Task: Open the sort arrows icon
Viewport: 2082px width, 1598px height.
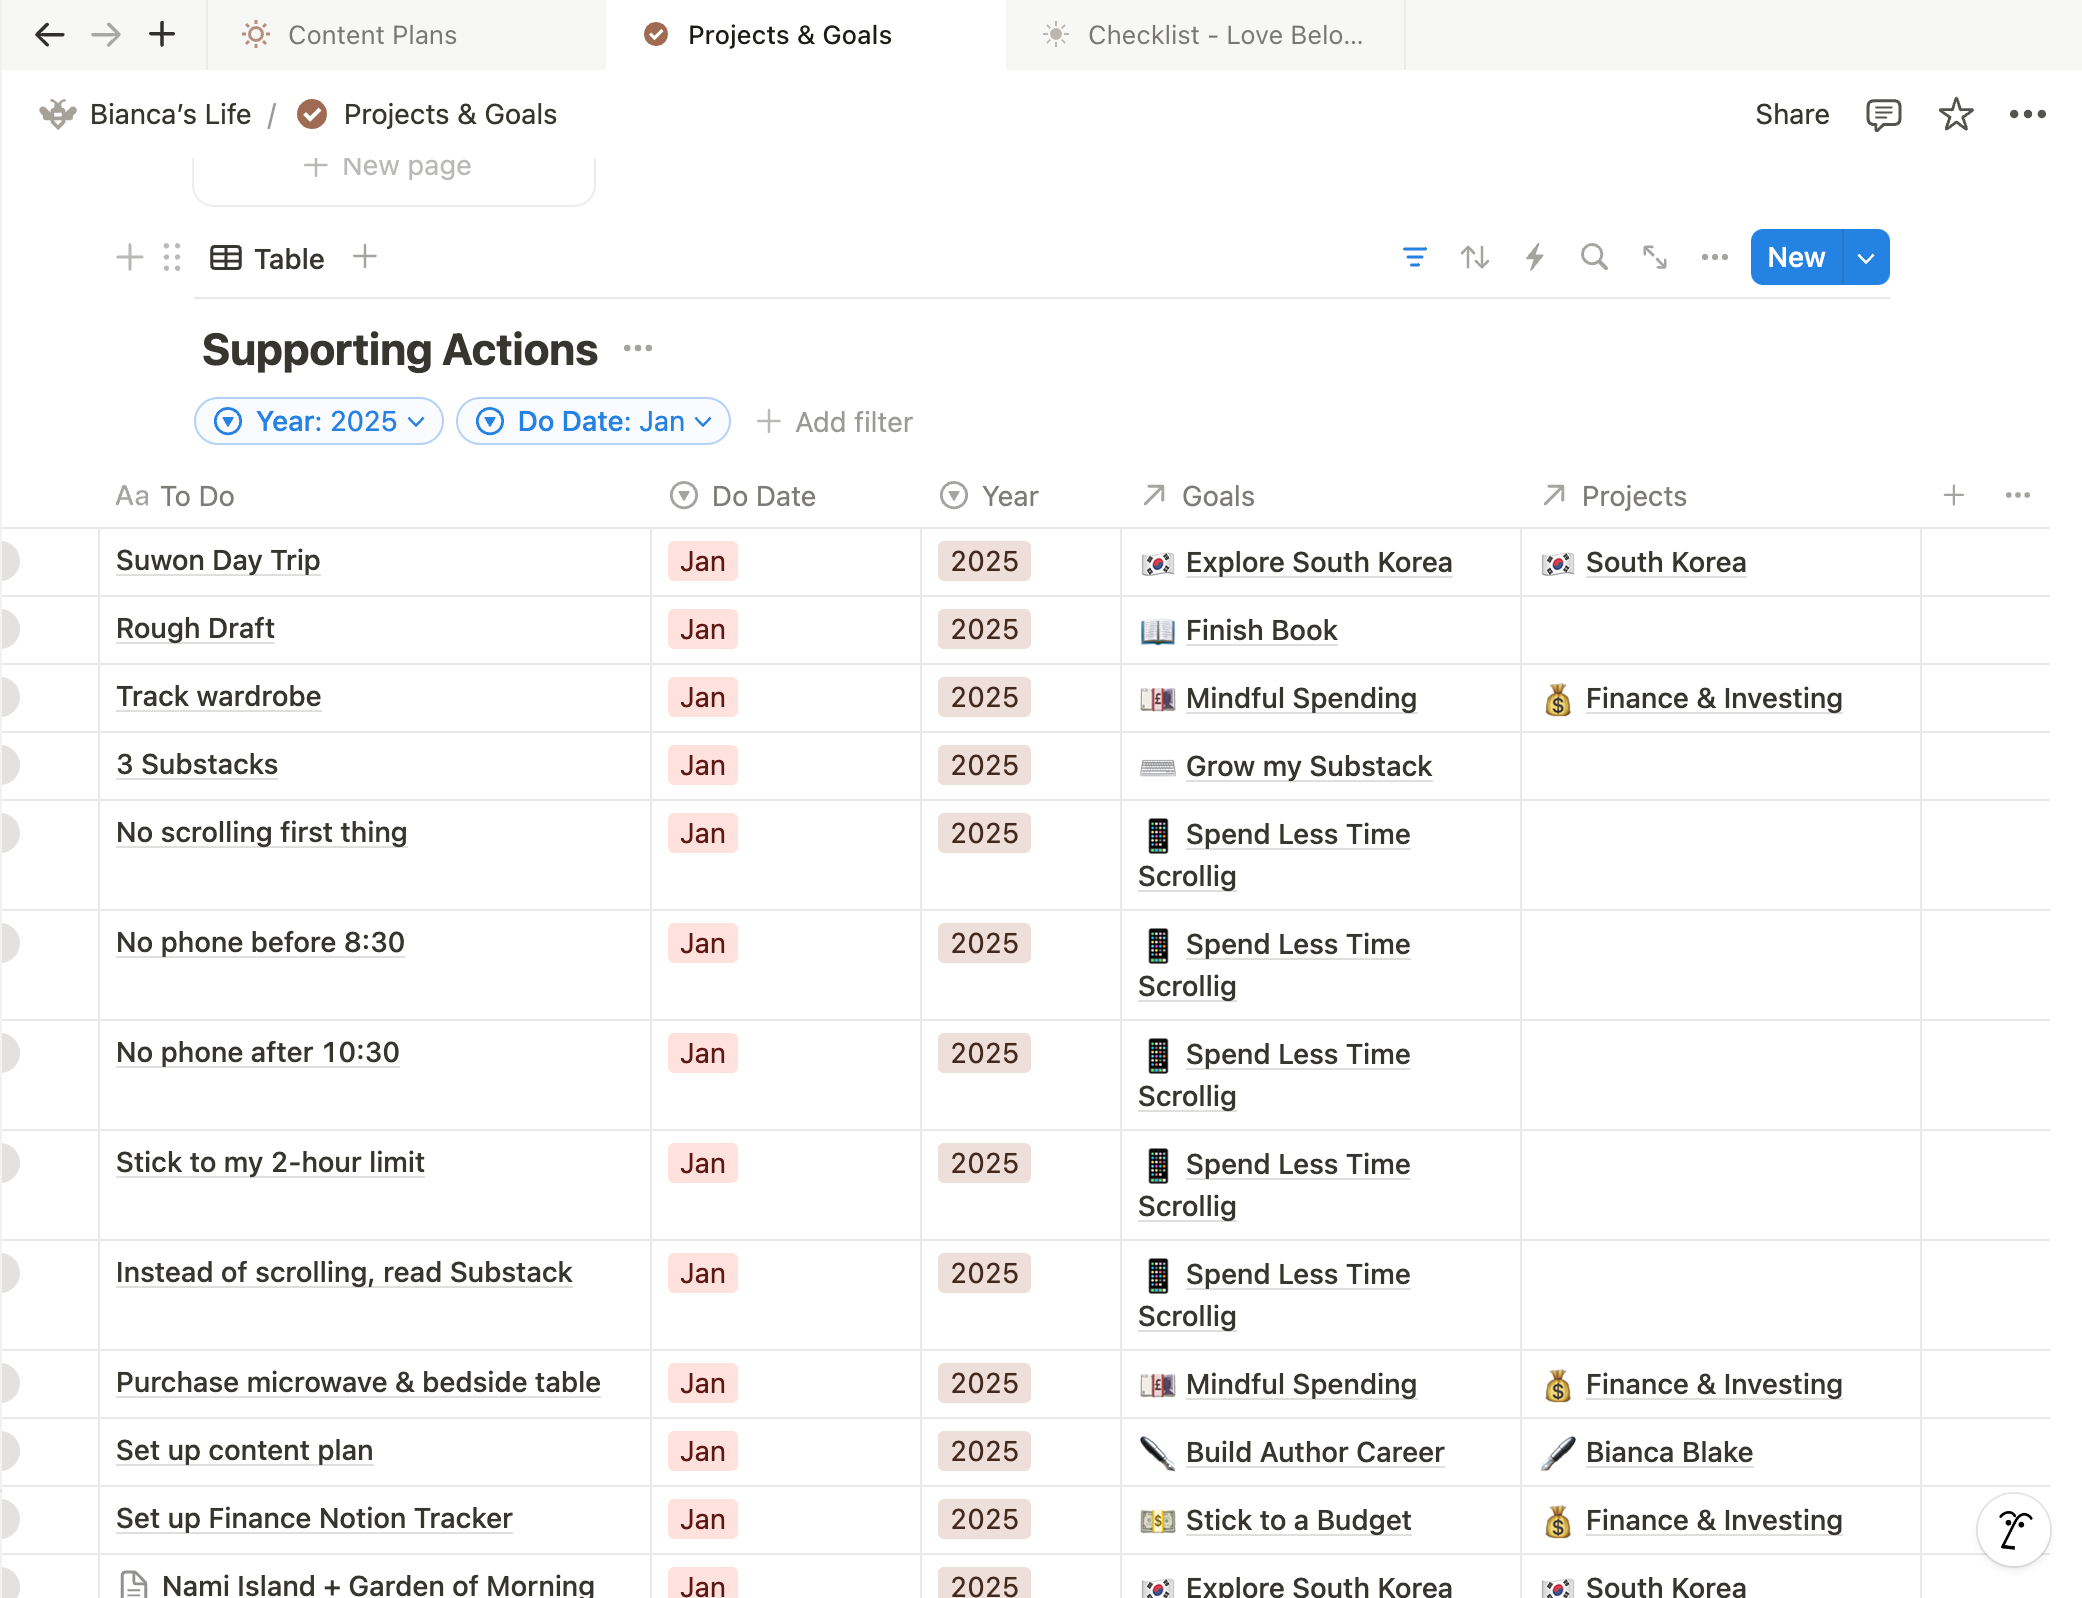Action: [1474, 258]
